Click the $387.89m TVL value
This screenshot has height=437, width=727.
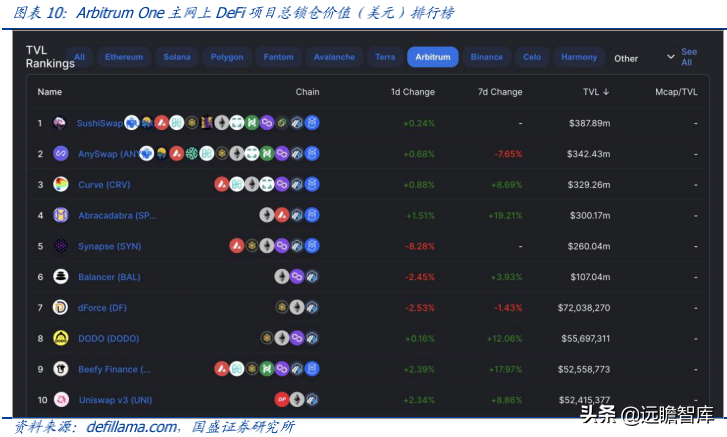589,123
